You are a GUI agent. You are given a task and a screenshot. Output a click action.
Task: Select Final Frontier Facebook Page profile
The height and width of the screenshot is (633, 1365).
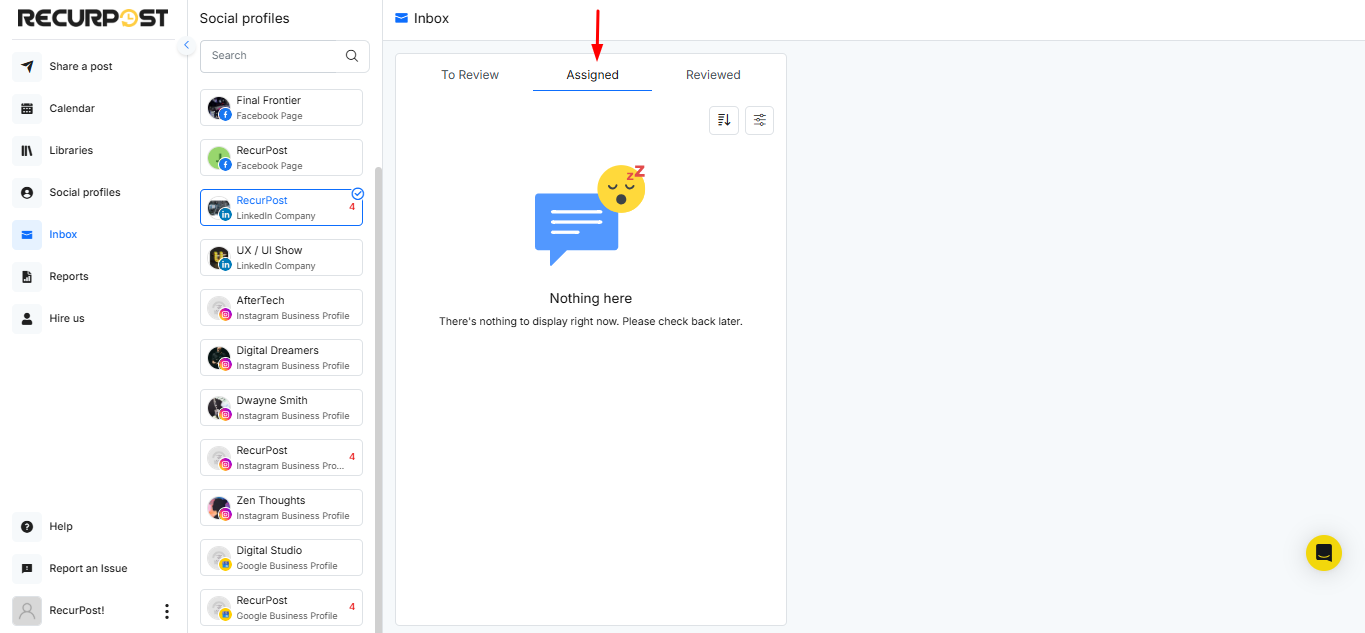[x=281, y=108]
